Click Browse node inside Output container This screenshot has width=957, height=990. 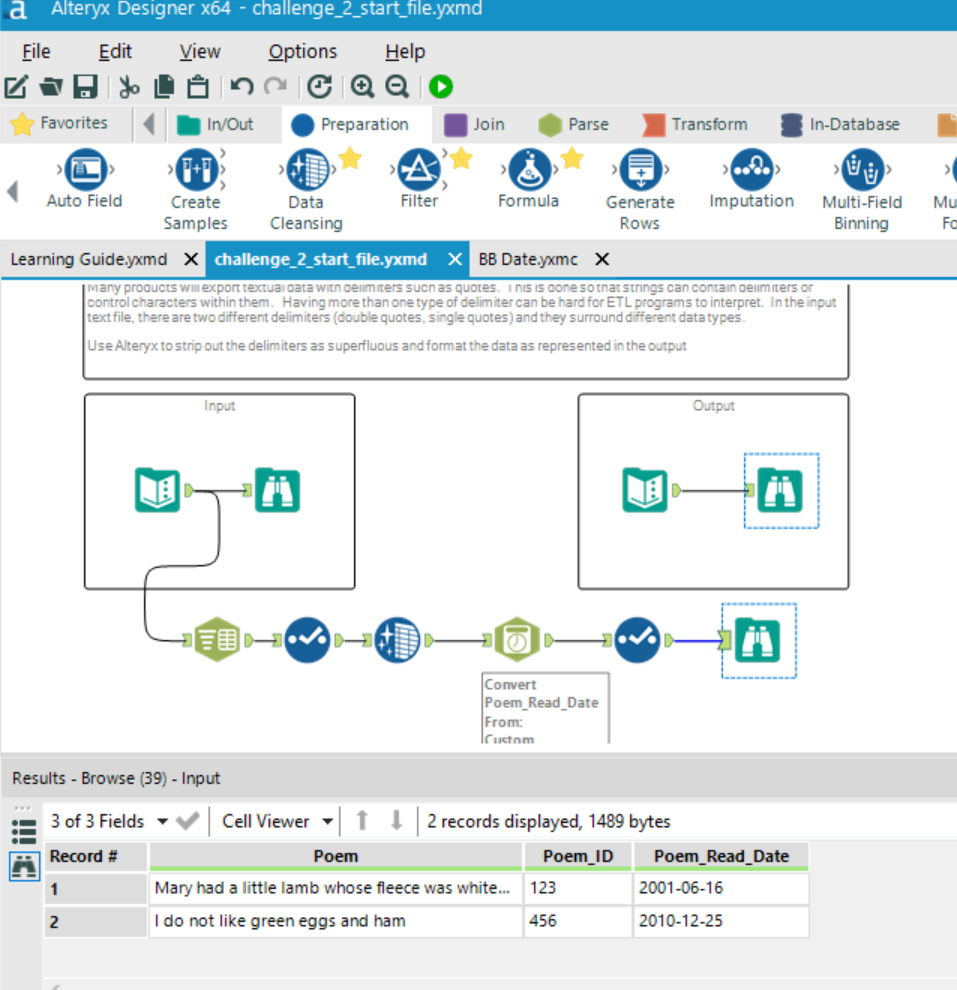tap(780, 489)
